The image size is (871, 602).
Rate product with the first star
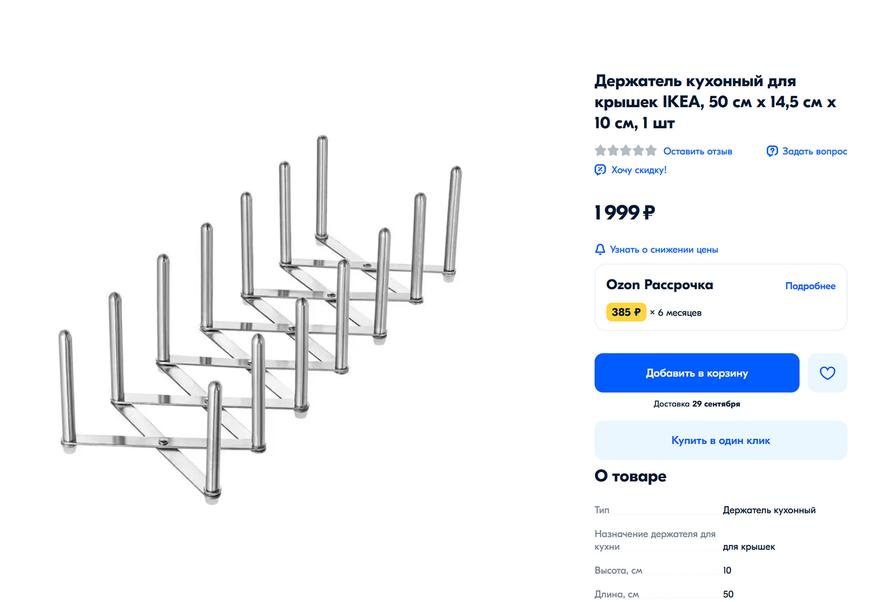click(601, 151)
